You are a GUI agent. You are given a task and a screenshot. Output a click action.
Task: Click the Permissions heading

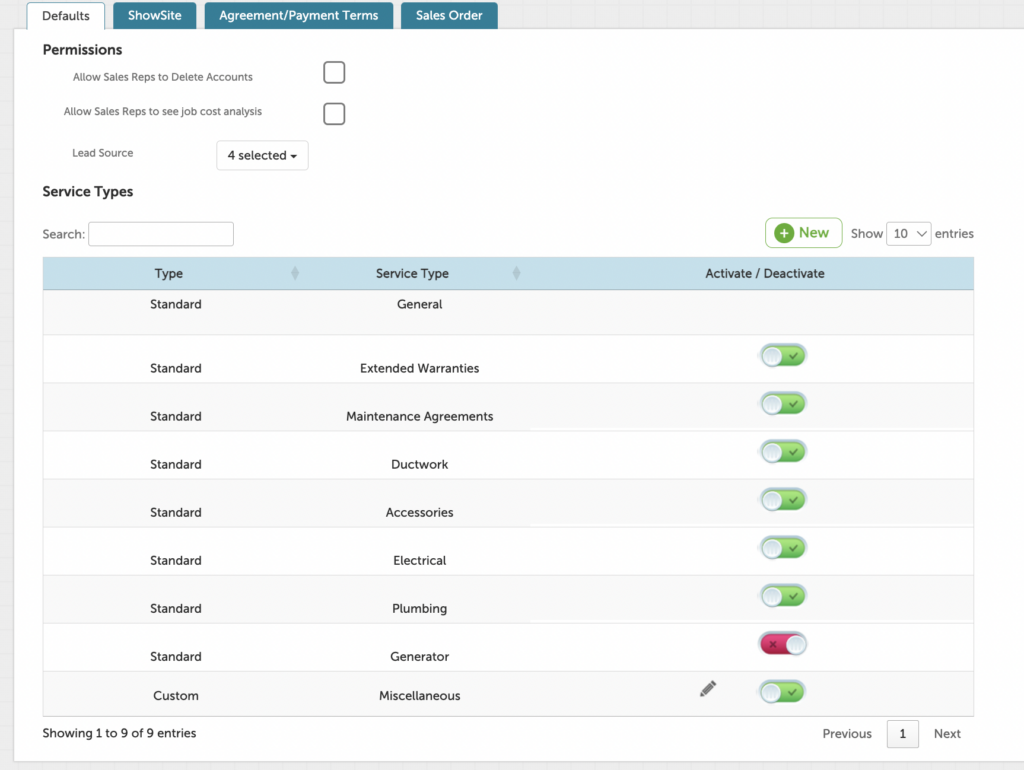pyautogui.click(x=82, y=50)
